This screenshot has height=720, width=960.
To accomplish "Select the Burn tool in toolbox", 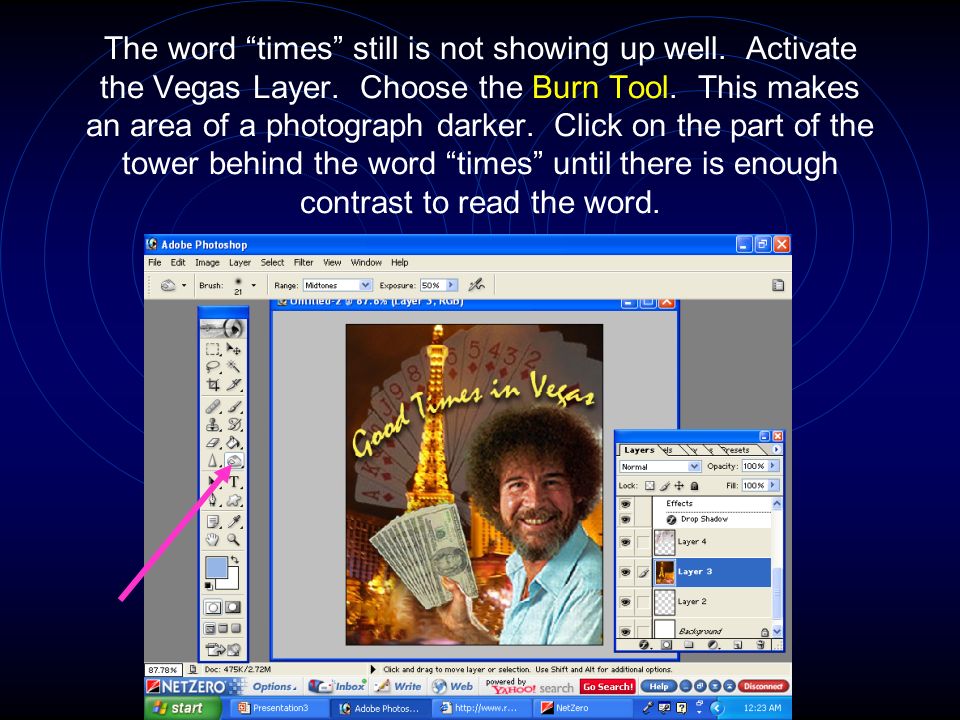I will pos(234,460).
